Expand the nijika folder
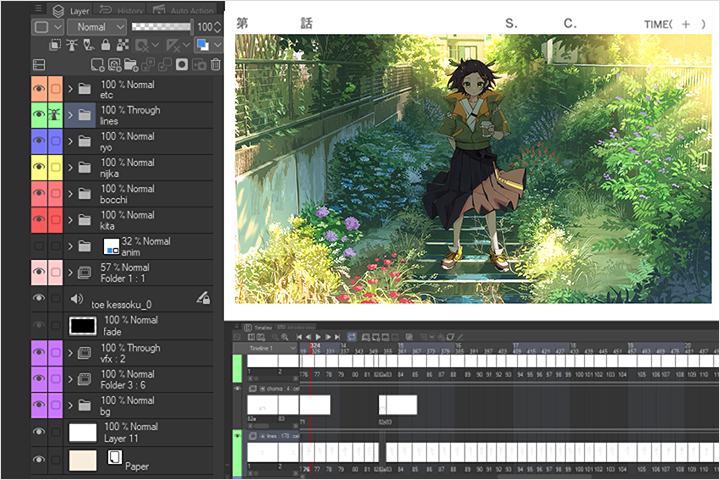Screen dimensions: 720x480 (70, 167)
